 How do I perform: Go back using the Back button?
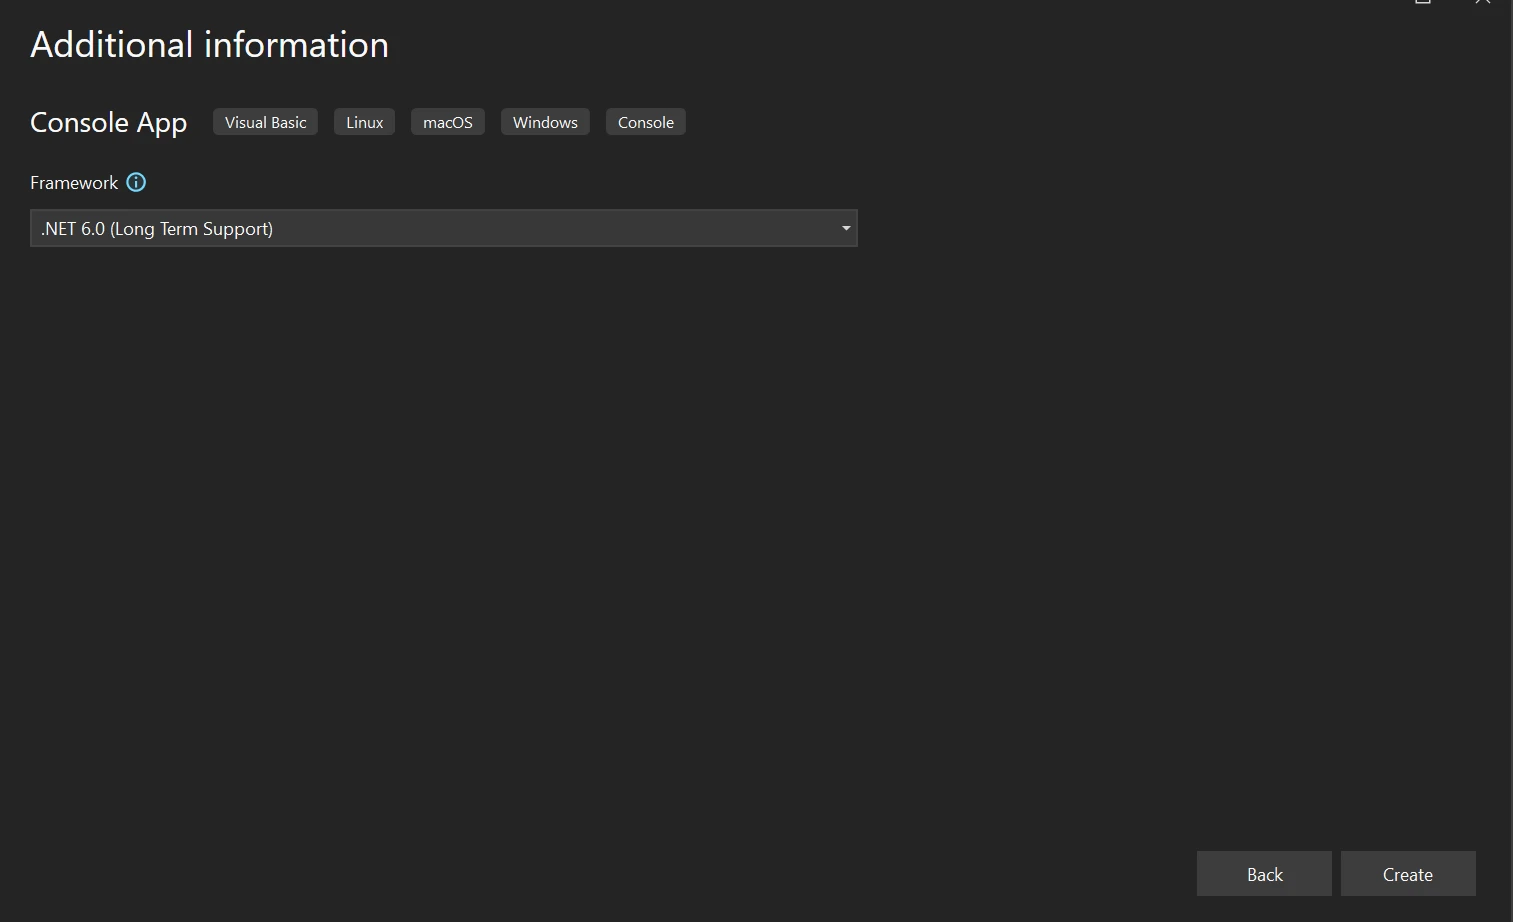pyautogui.click(x=1263, y=874)
